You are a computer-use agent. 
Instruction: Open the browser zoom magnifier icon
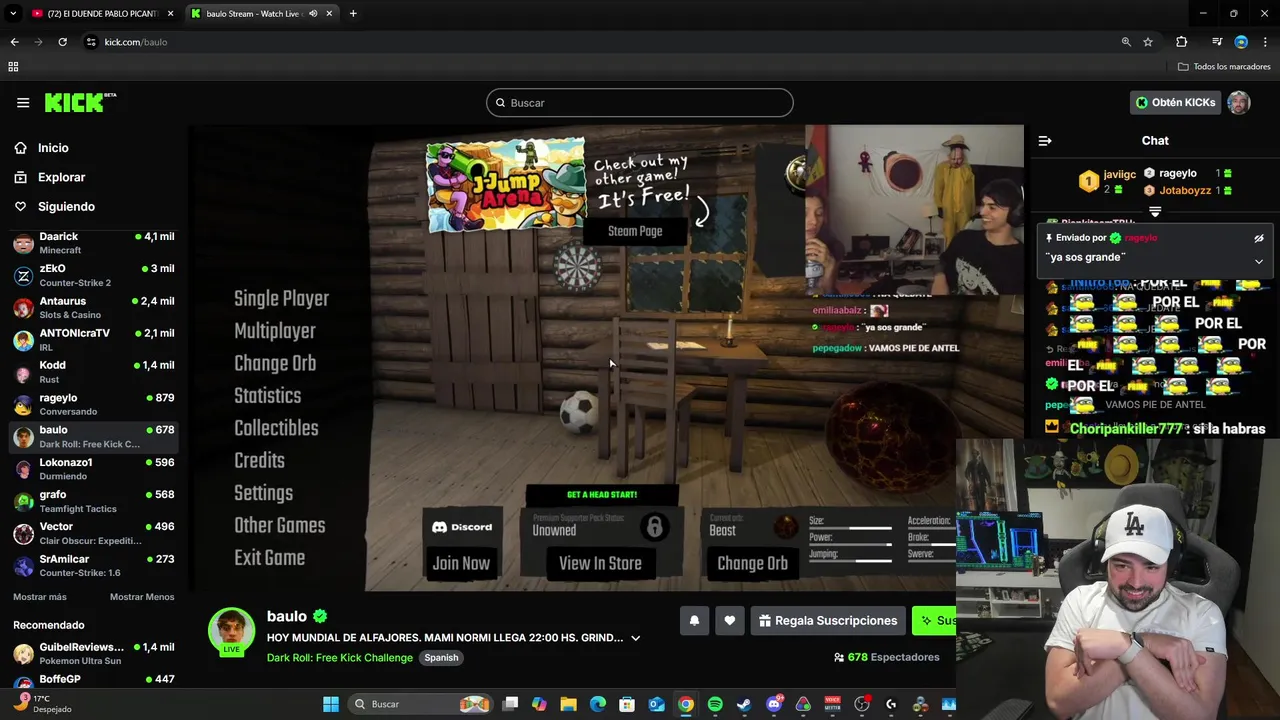point(1126,42)
